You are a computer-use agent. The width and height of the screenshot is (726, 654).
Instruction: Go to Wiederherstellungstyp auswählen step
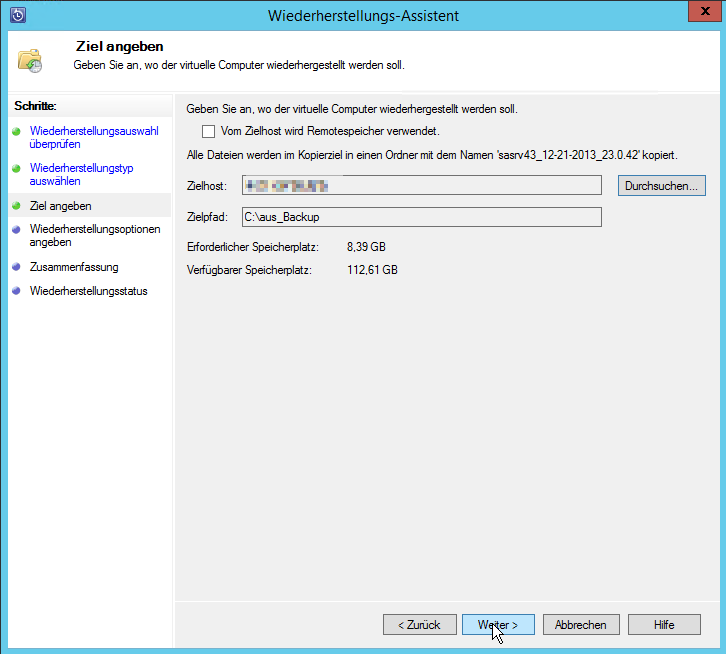(x=81, y=175)
